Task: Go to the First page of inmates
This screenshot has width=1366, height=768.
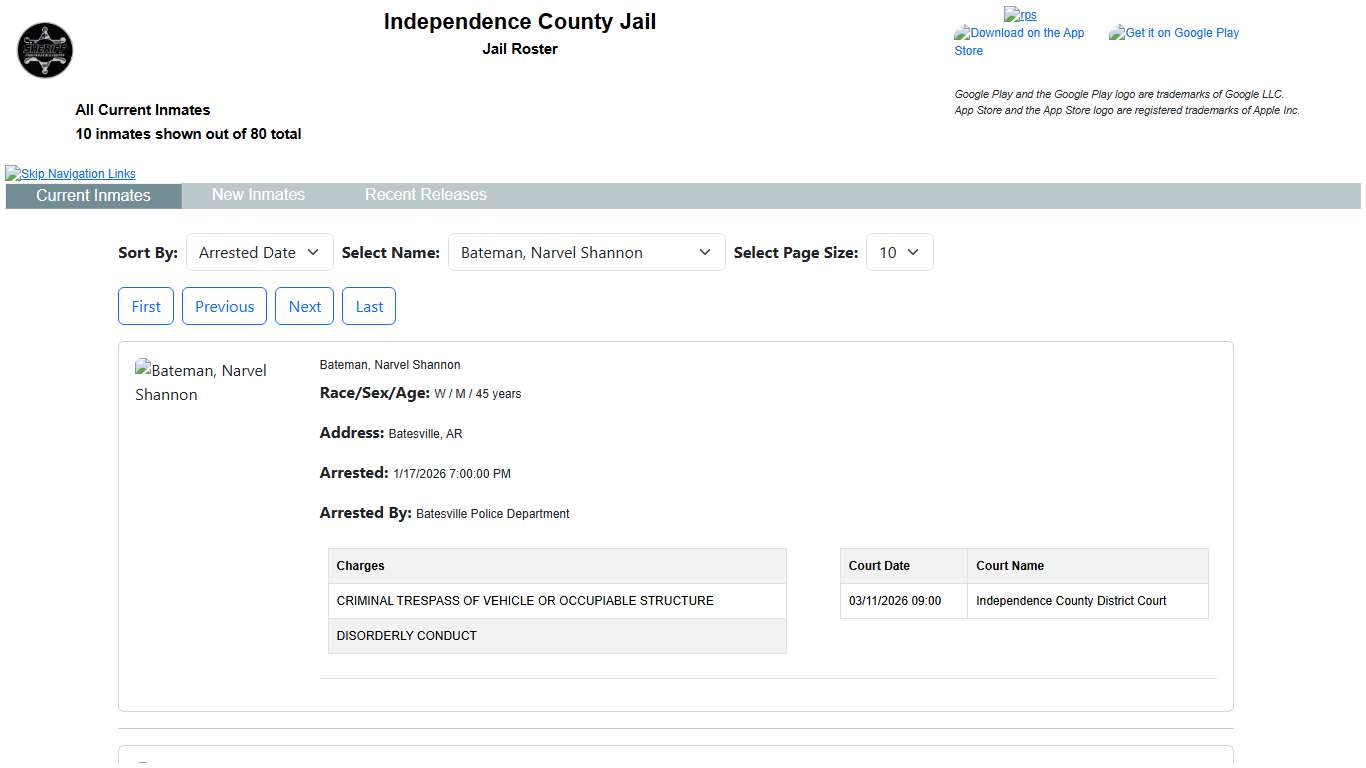Action: 146,307
